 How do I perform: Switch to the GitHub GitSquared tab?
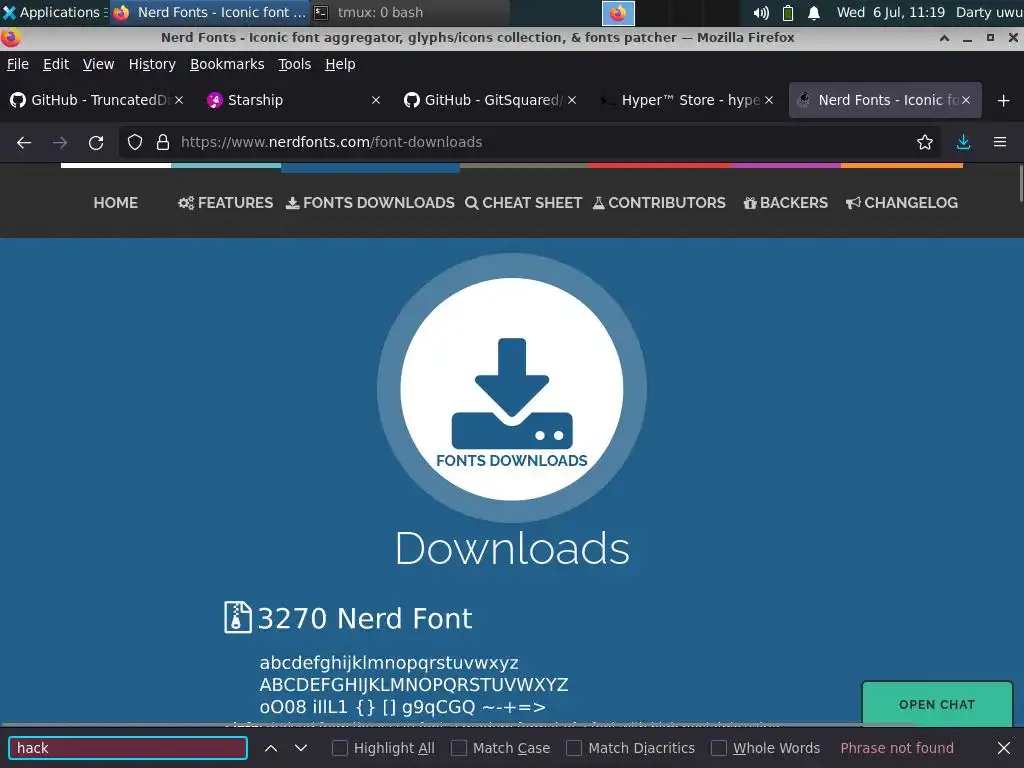point(490,100)
